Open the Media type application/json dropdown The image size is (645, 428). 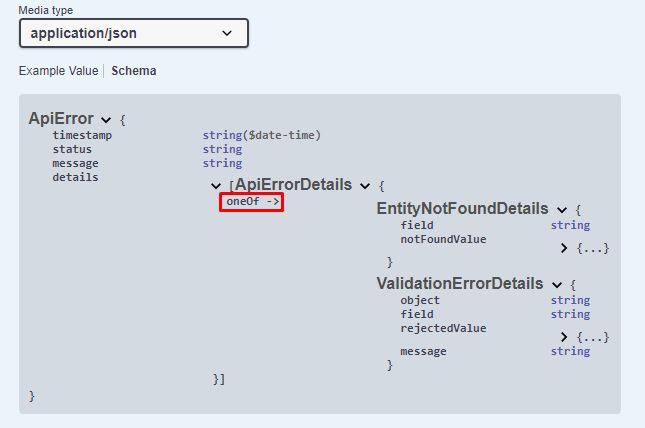[134, 33]
